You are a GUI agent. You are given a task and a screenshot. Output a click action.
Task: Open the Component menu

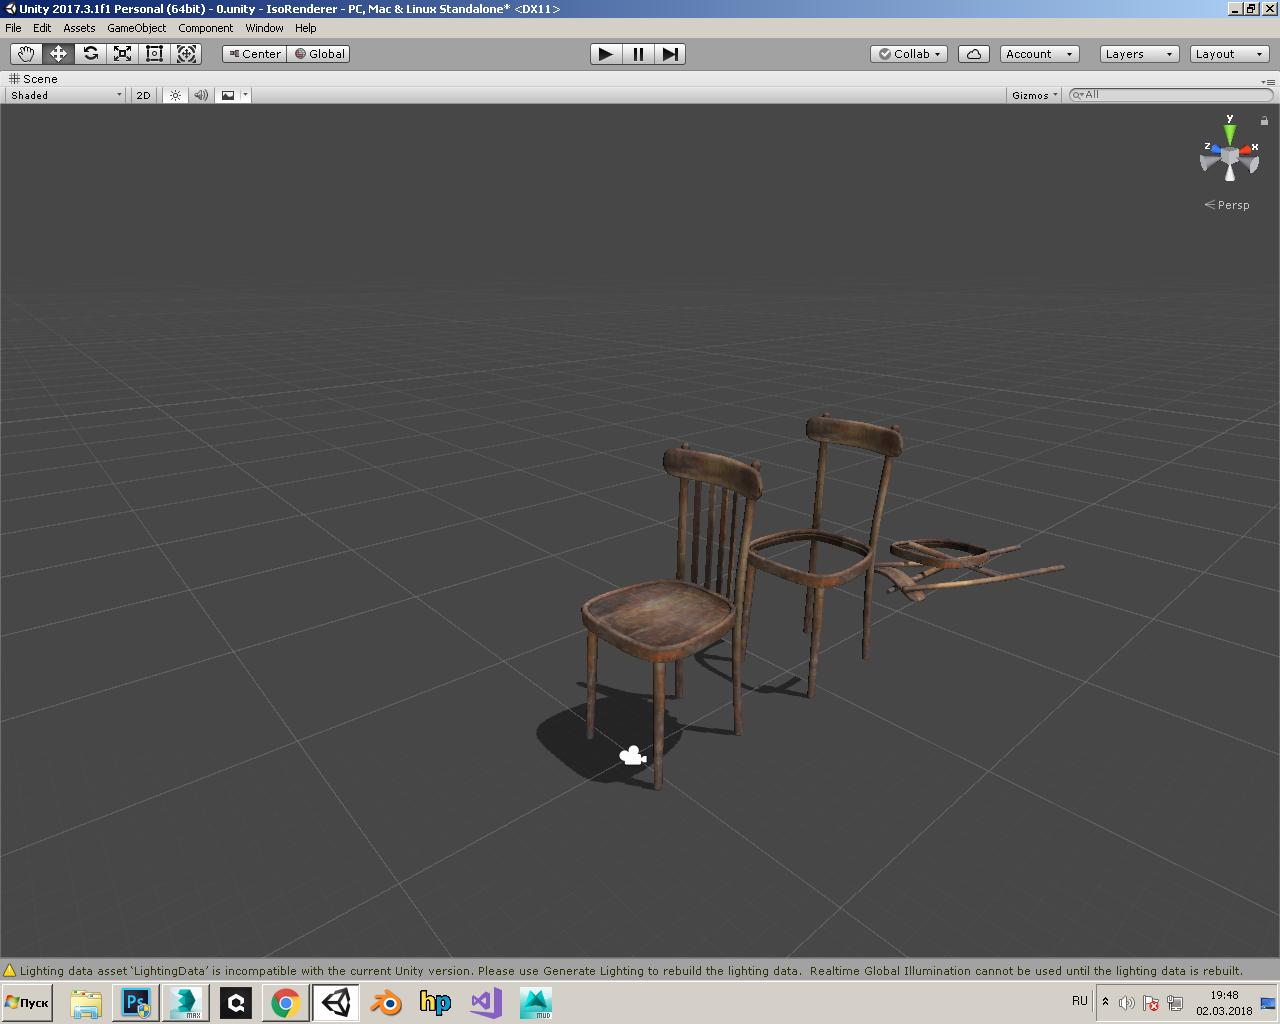[205, 28]
